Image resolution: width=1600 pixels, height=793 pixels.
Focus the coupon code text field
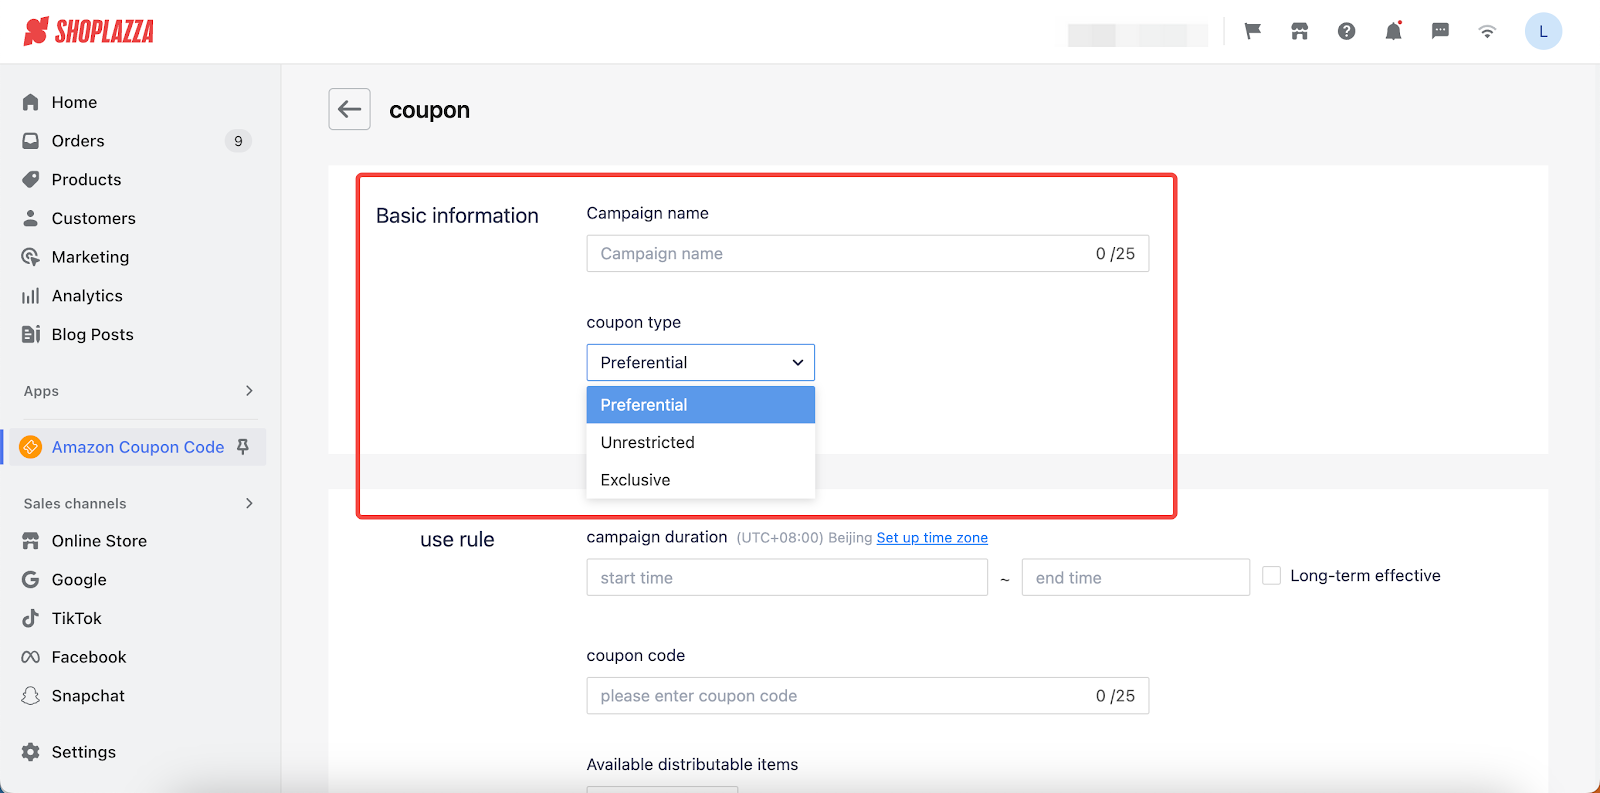pos(840,696)
